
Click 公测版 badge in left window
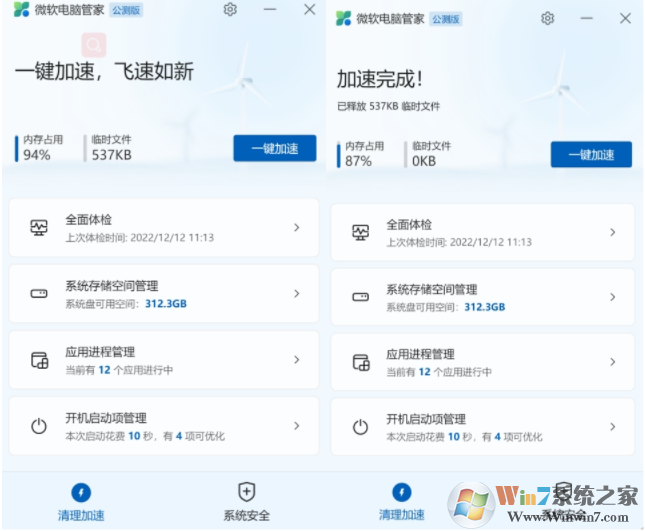click(126, 10)
